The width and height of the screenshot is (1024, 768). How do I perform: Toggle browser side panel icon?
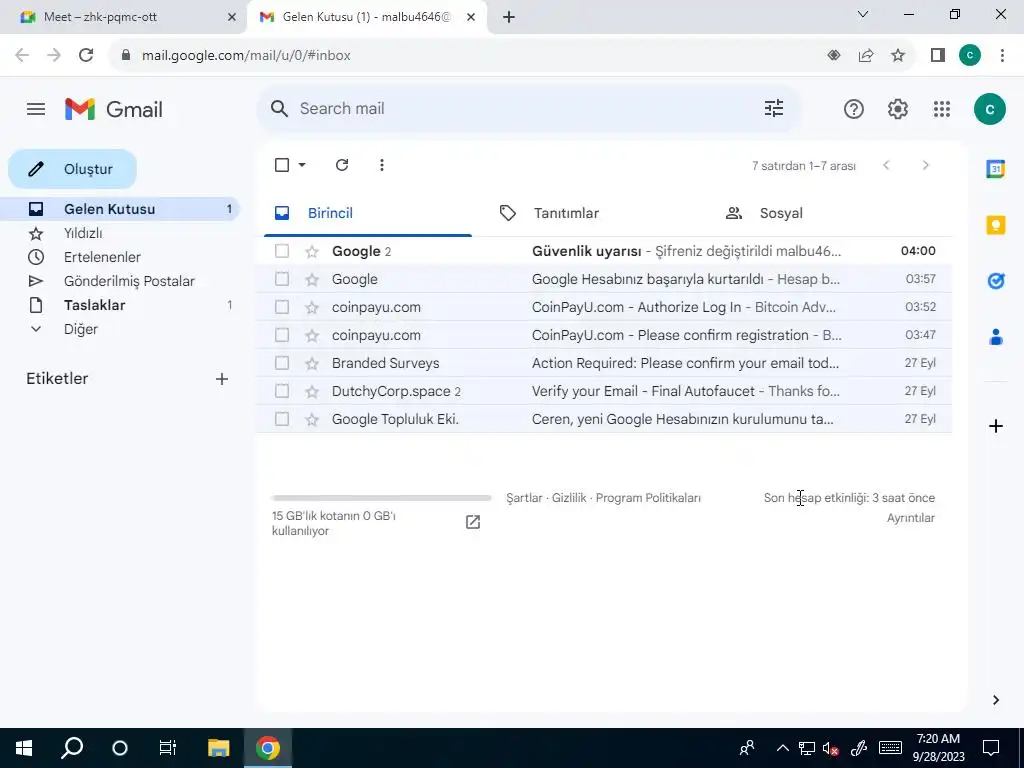938,56
